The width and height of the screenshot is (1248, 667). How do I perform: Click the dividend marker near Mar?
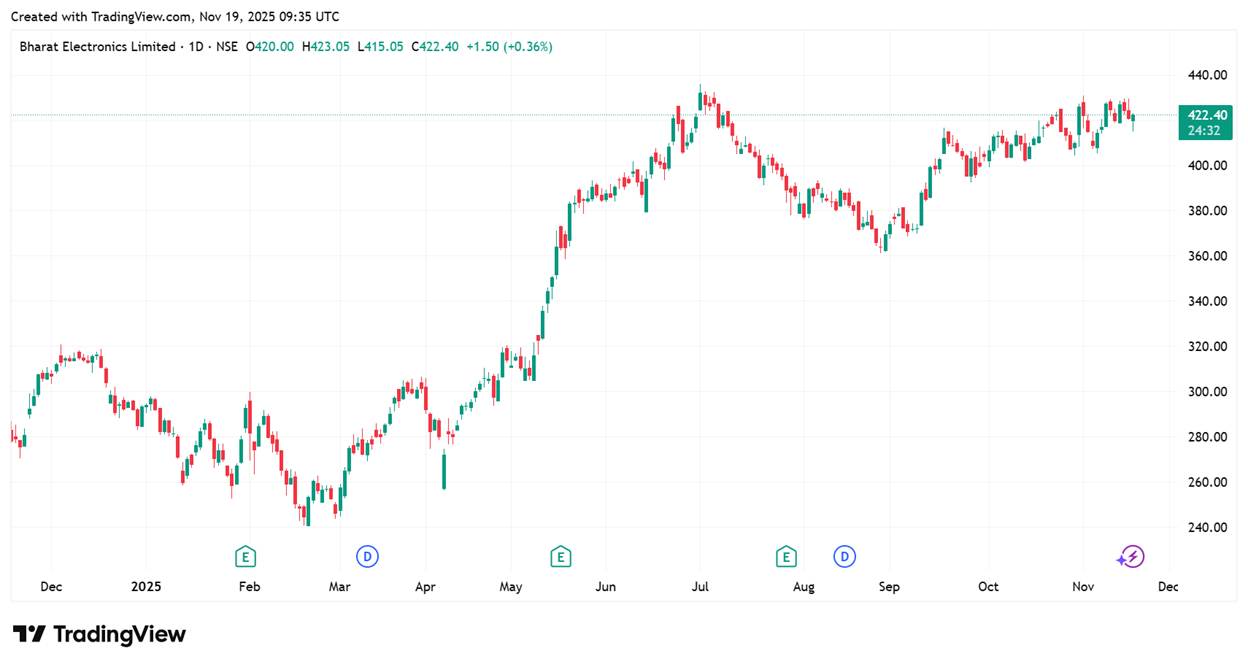click(367, 556)
